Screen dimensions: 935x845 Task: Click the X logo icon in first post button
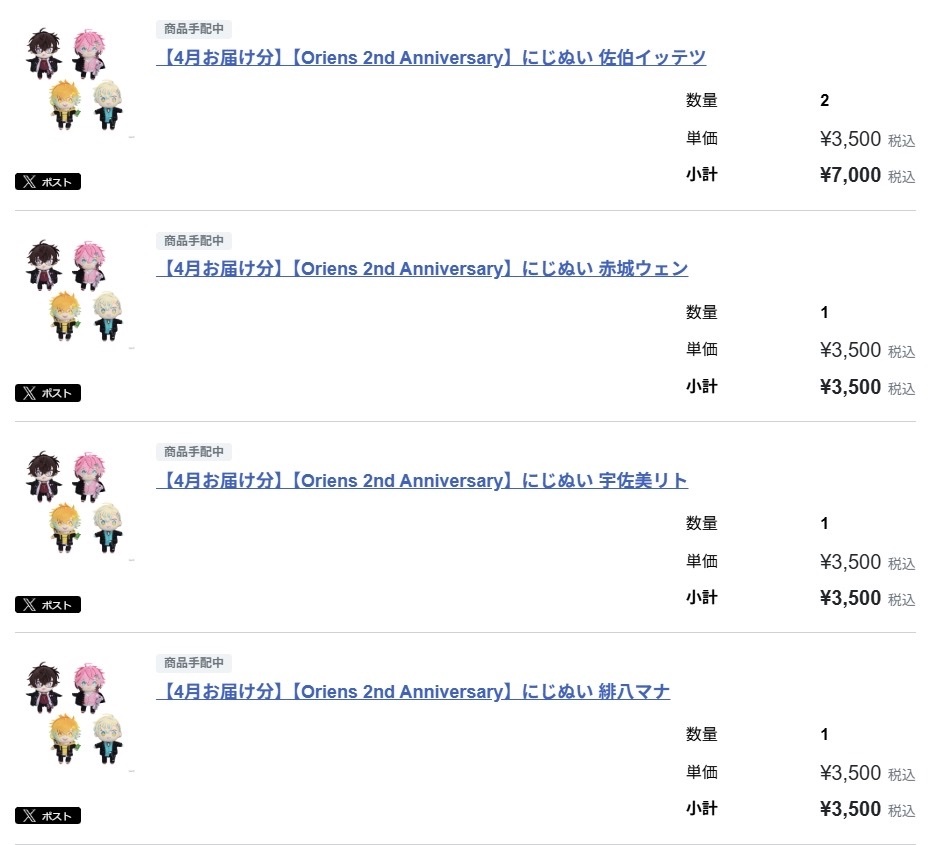click(29, 182)
